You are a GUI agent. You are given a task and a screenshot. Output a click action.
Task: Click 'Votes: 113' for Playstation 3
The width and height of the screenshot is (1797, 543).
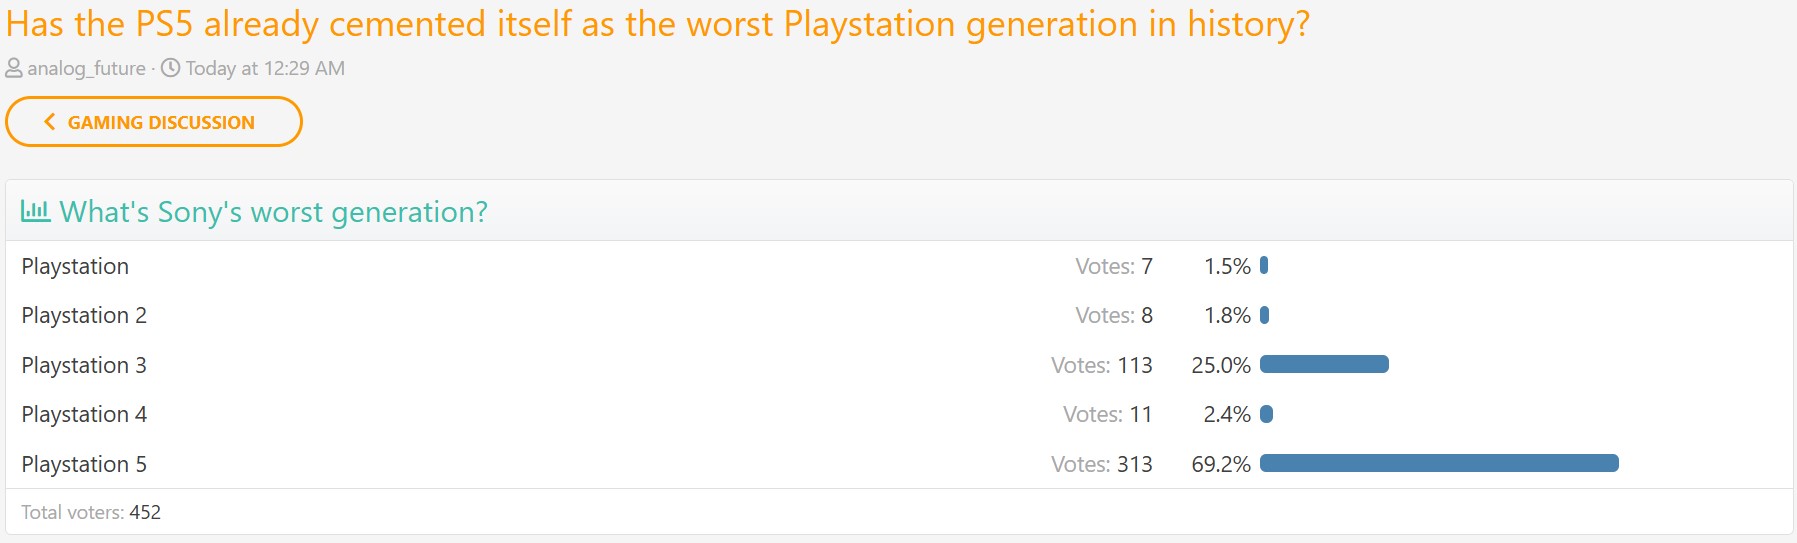[x=1102, y=365]
